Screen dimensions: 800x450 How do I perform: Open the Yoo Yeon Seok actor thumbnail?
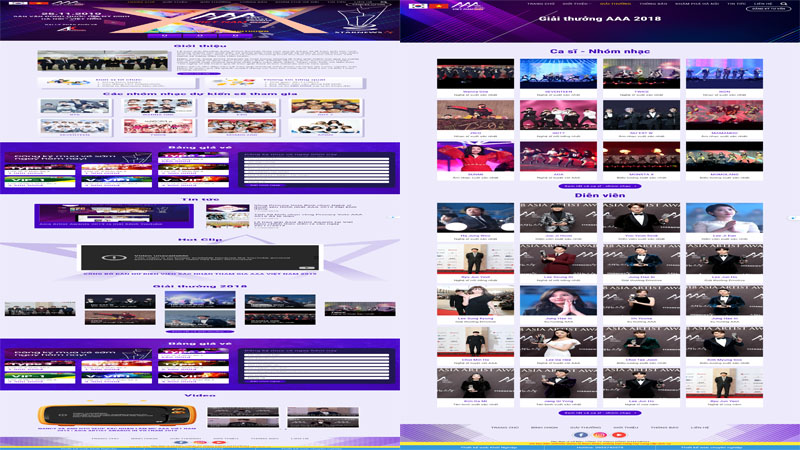pos(641,218)
